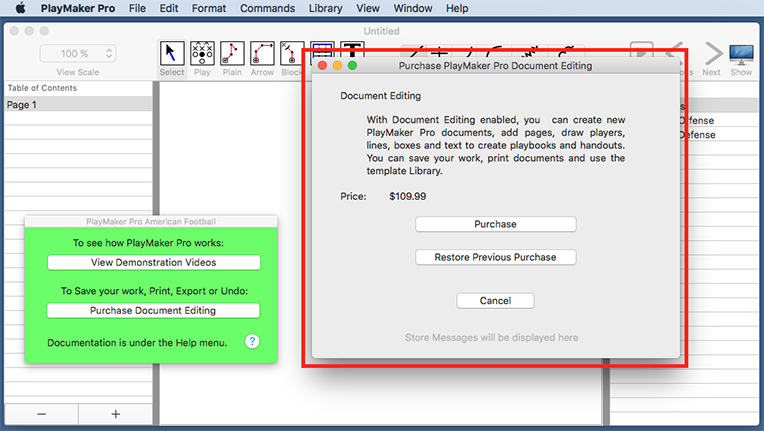Add a page with plus button
Screen dimensions: 764x431
(115, 414)
